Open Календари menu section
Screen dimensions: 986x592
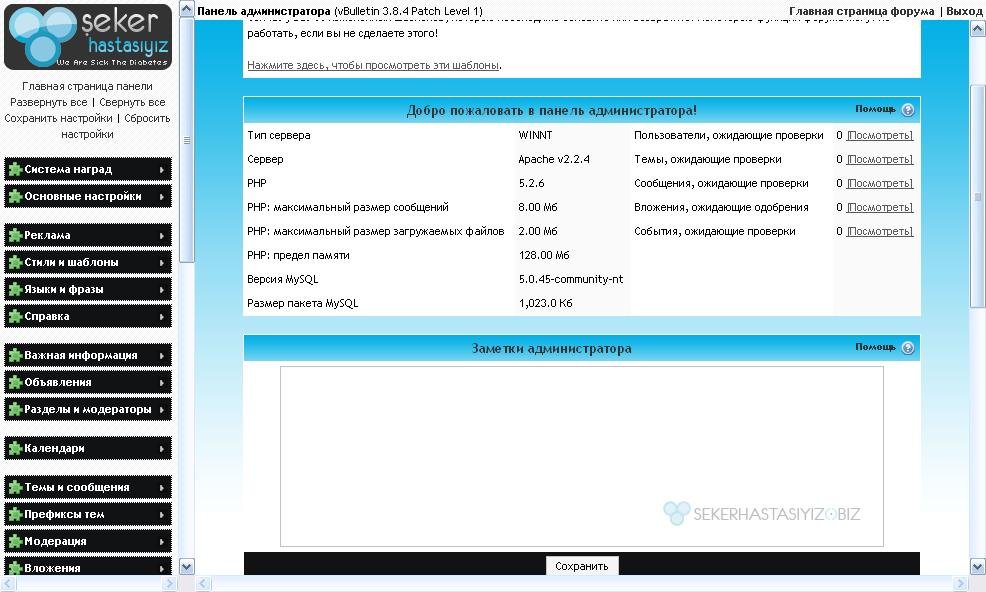[x=88, y=449]
